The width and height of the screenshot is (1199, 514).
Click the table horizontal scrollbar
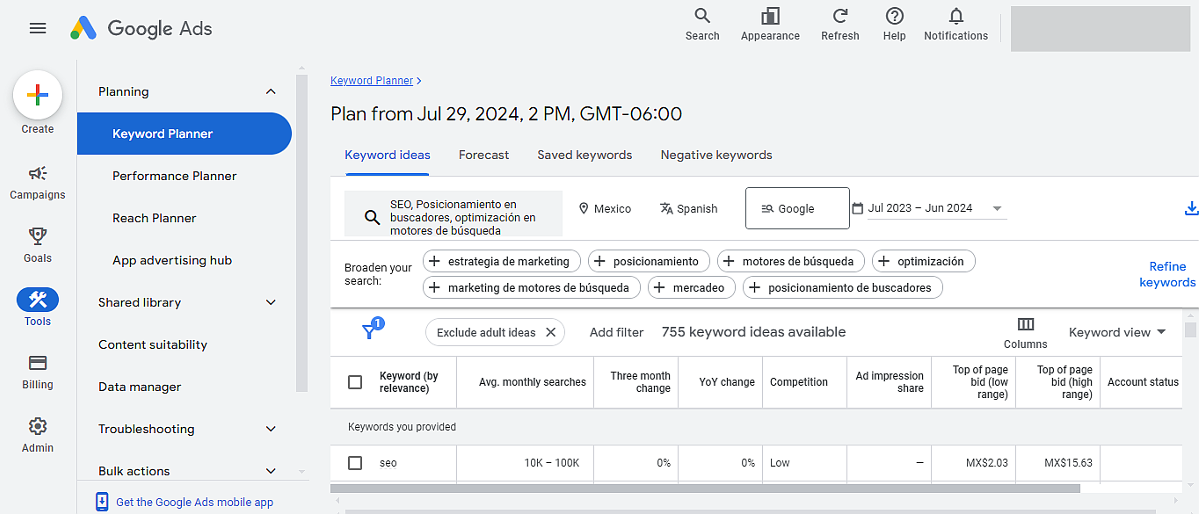point(705,488)
